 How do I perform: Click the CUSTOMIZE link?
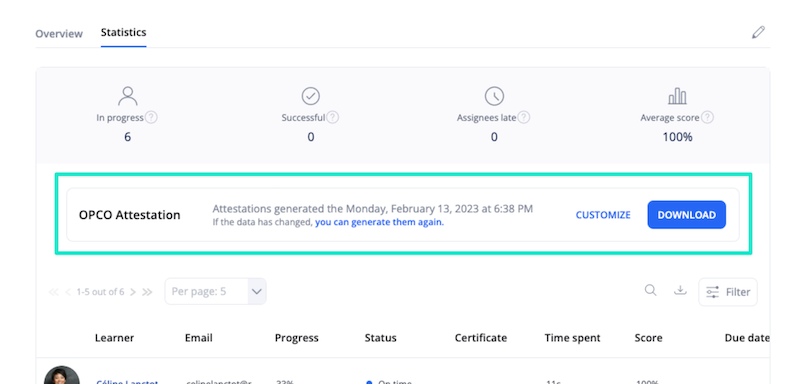[603, 215]
